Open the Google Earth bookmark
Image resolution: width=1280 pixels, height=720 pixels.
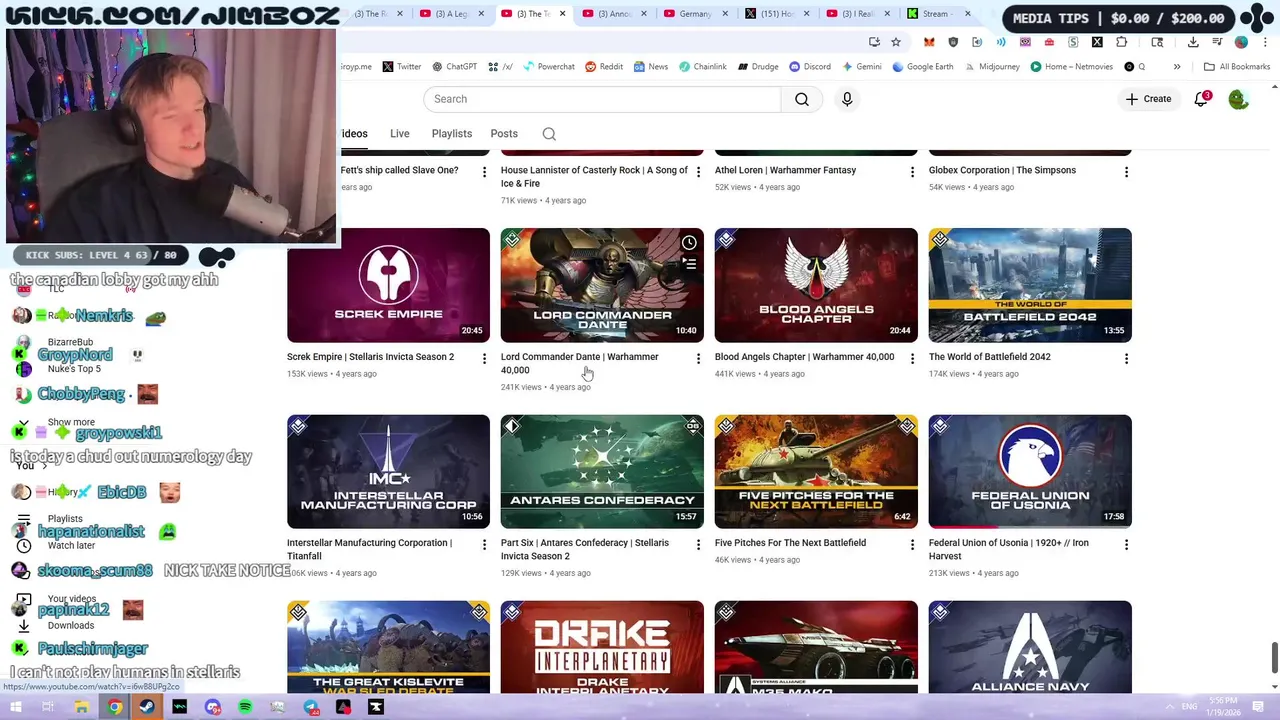(x=923, y=67)
